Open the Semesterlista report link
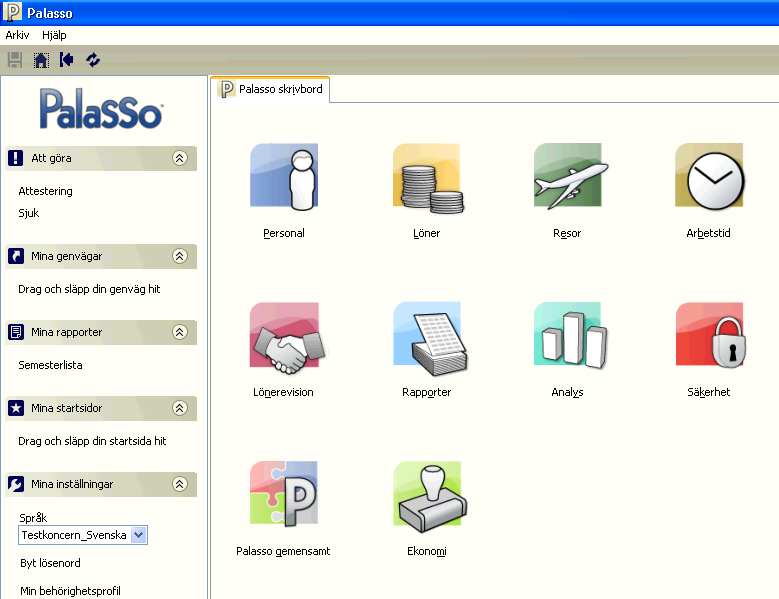Image resolution: width=779 pixels, height=599 pixels. 50,365
